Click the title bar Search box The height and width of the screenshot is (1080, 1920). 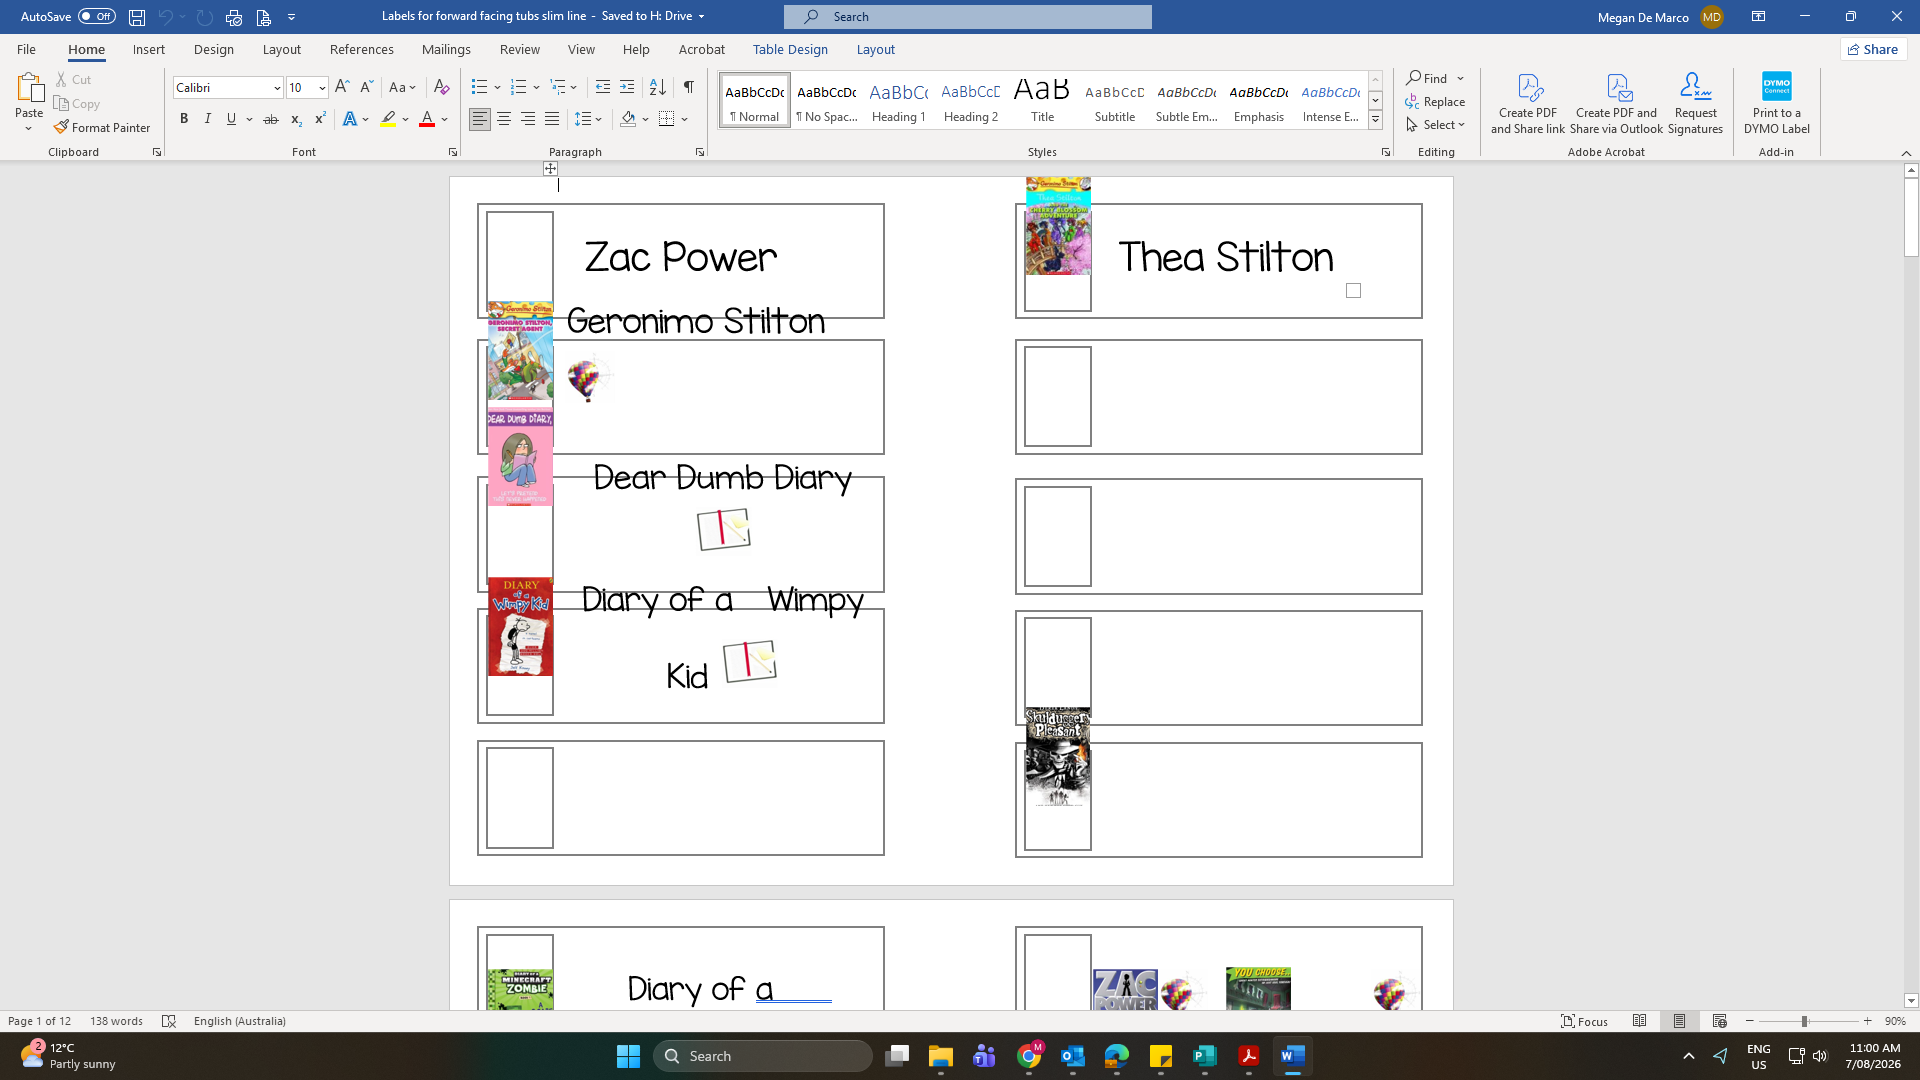click(x=968, y=17)
